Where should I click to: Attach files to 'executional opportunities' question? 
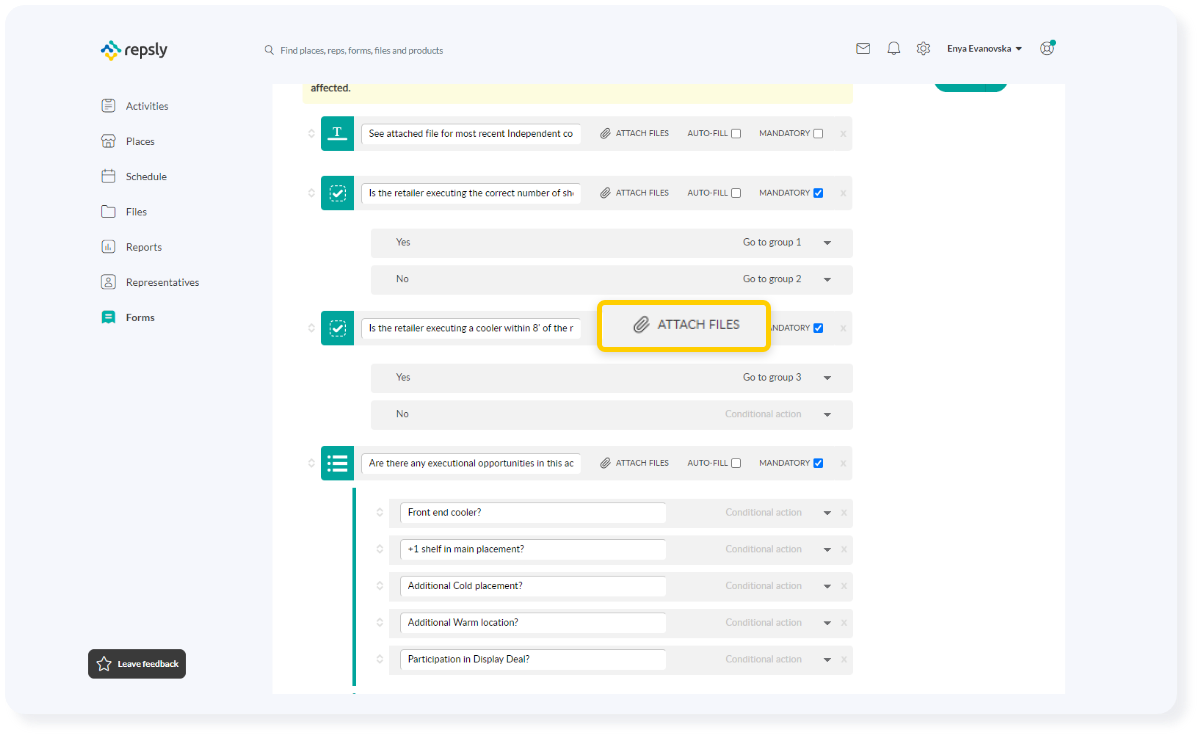tap(635, 463)
